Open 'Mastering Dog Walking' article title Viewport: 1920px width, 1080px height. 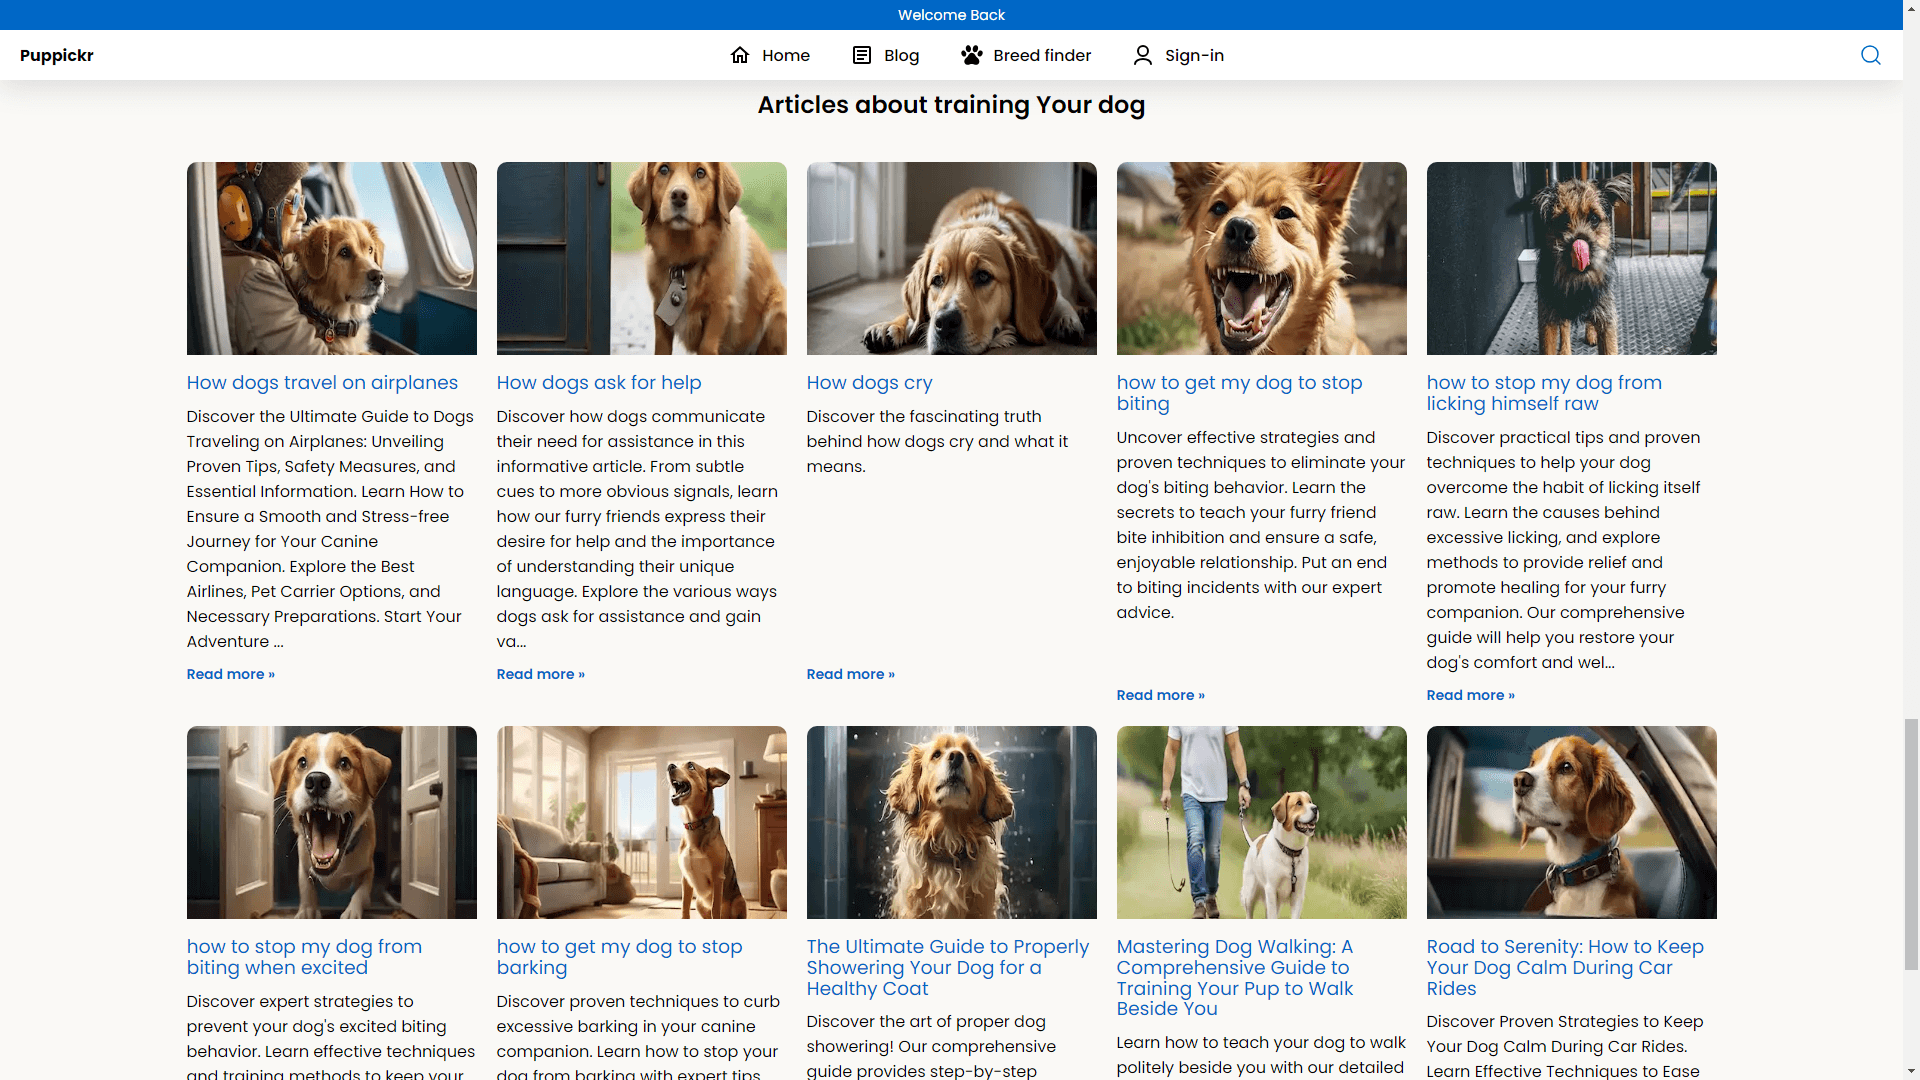click(x=1234, y=977)
